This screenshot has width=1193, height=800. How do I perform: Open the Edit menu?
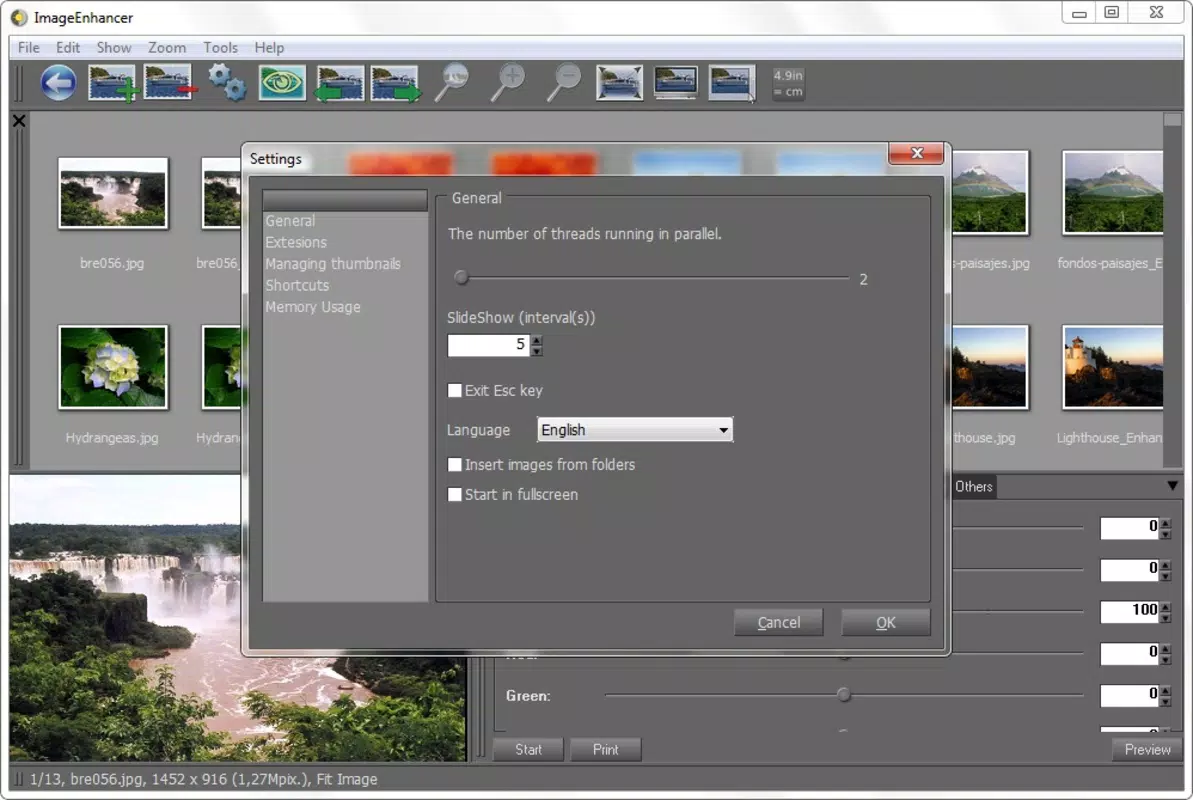click(x=68, y=47)
